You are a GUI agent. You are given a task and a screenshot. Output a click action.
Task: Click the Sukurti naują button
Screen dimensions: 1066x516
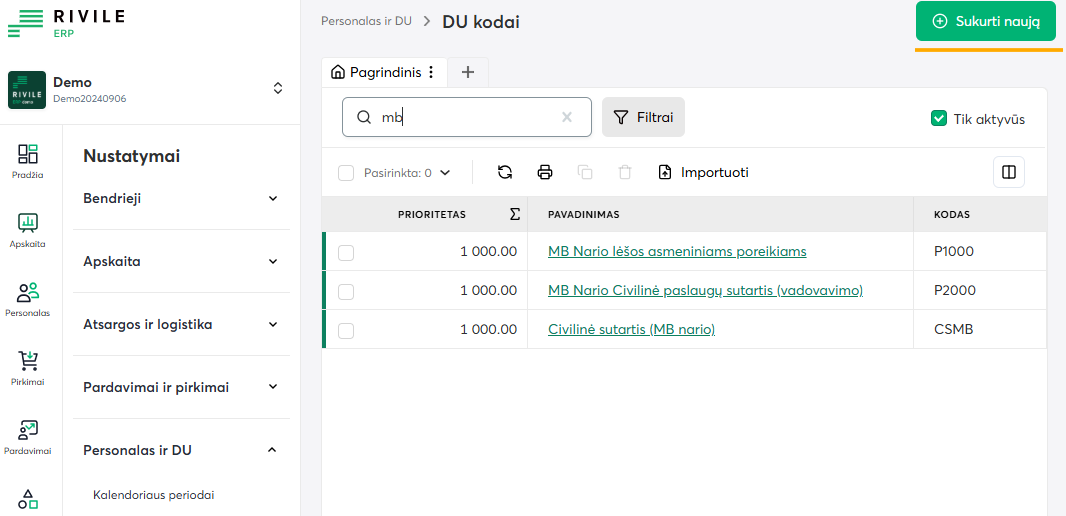(985, 21)
